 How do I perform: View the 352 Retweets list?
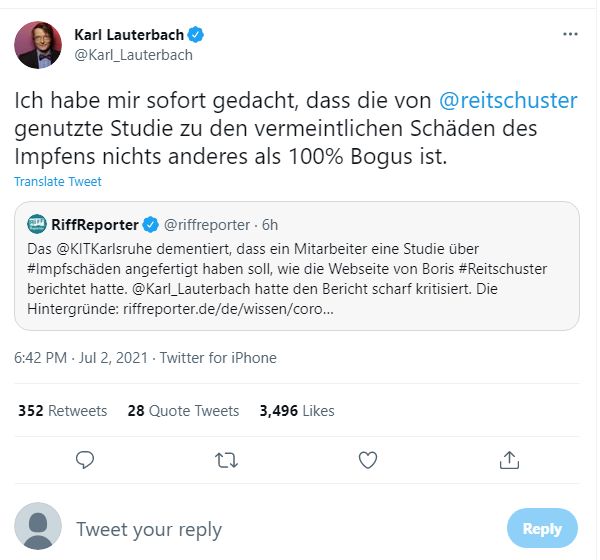[63, 411]
